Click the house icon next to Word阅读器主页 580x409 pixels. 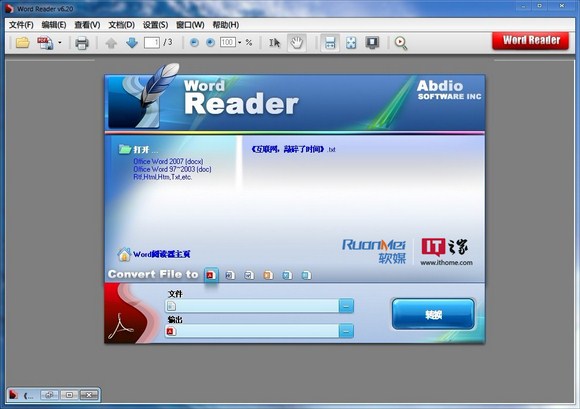tap(124, 254)
